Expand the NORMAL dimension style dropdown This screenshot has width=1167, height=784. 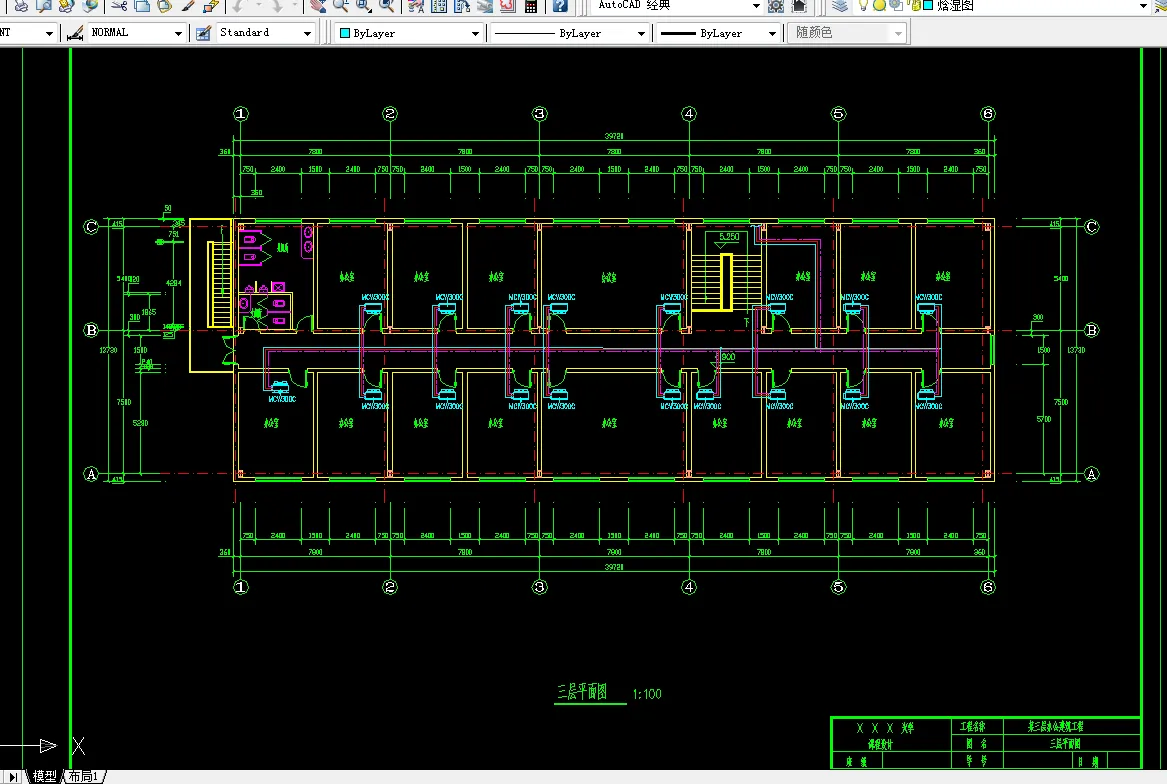[135, 33]
